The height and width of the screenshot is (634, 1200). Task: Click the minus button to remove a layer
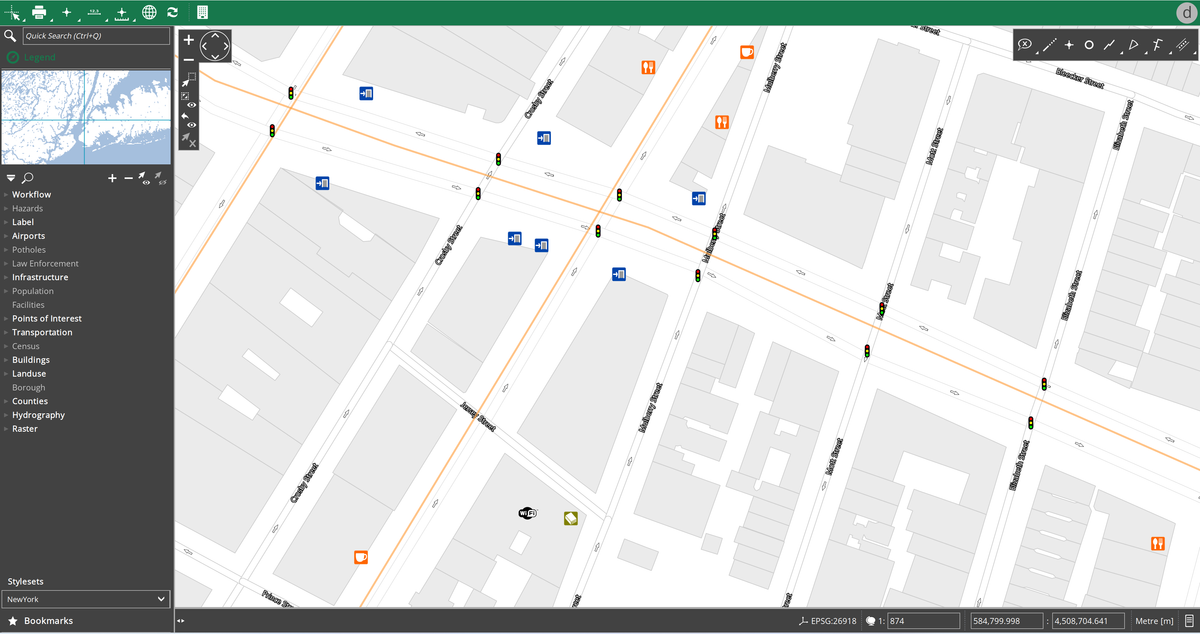[x=128, y=178]
